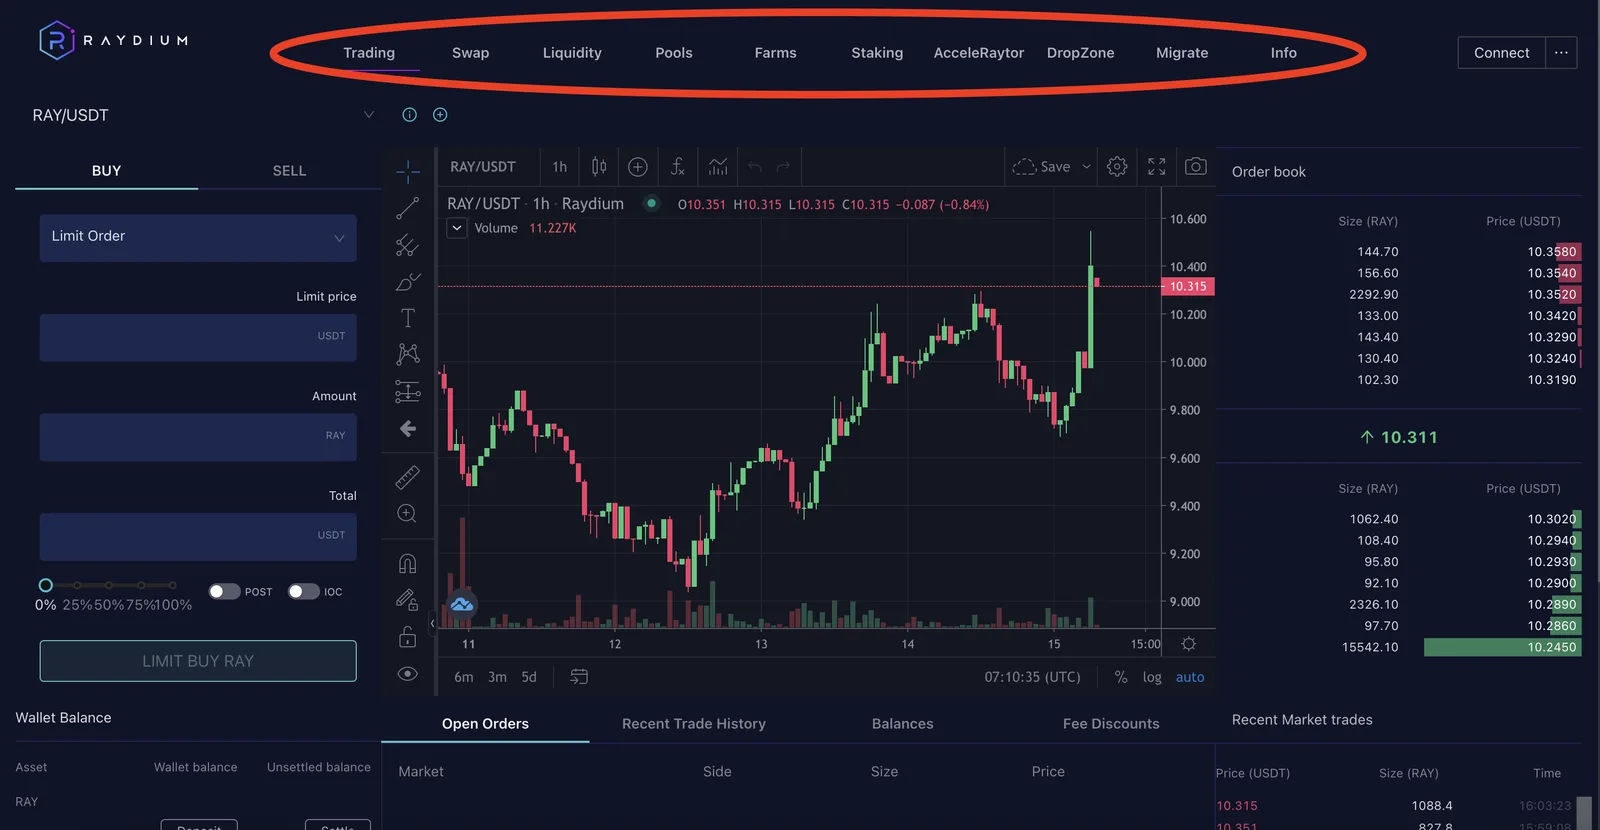Open the indicators (fx) menu

pyautogui.click(x=678, y=167)
